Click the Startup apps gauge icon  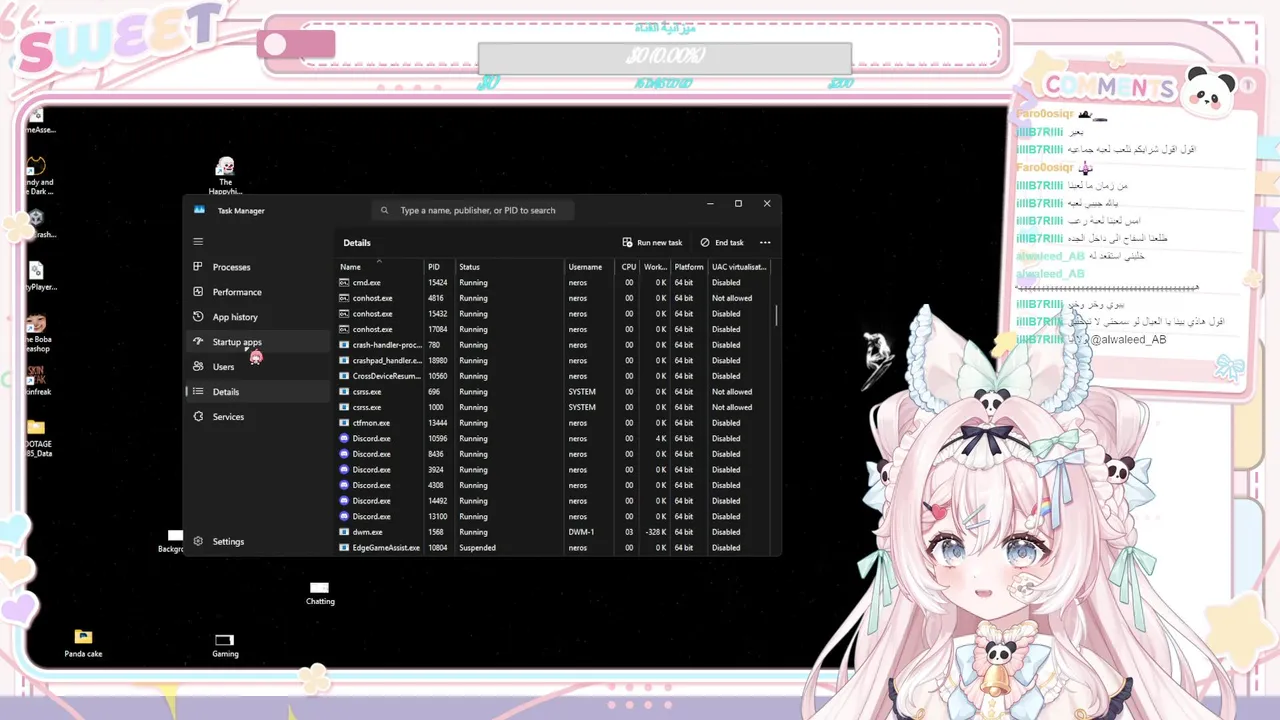198,342
